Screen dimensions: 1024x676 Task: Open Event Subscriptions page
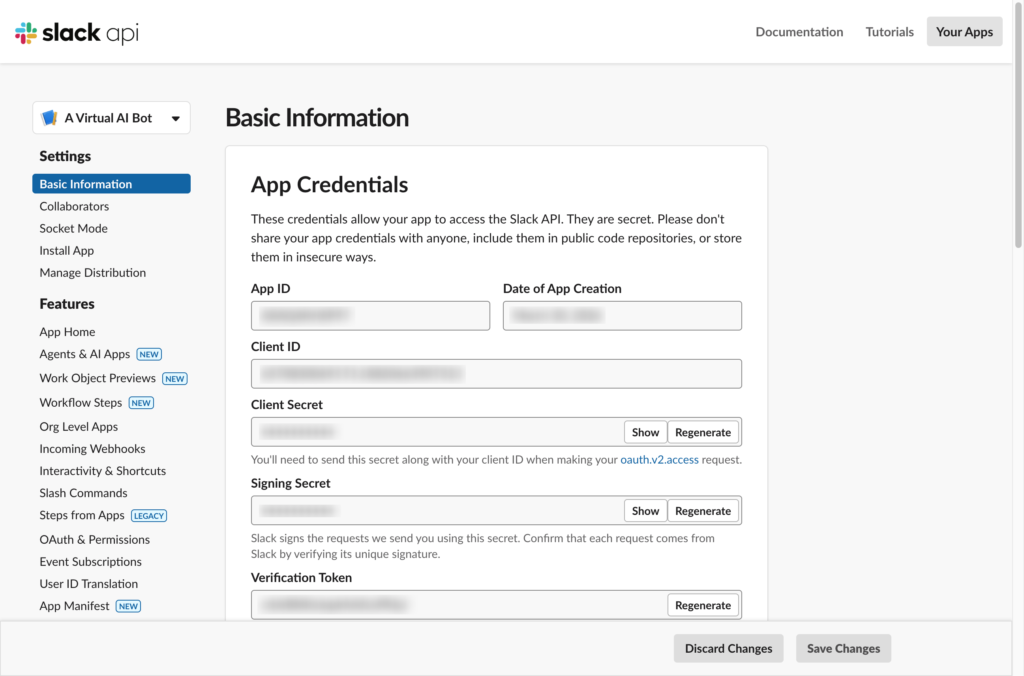(x=90, y=562)
